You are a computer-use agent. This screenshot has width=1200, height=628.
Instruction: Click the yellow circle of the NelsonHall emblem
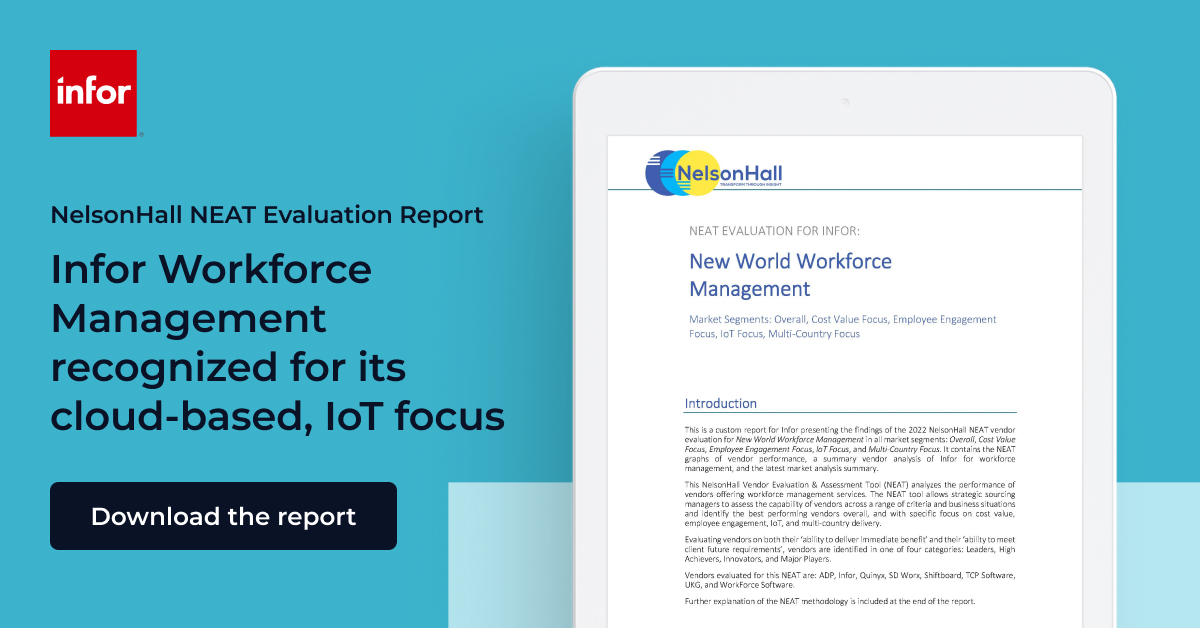pos(701,172)
